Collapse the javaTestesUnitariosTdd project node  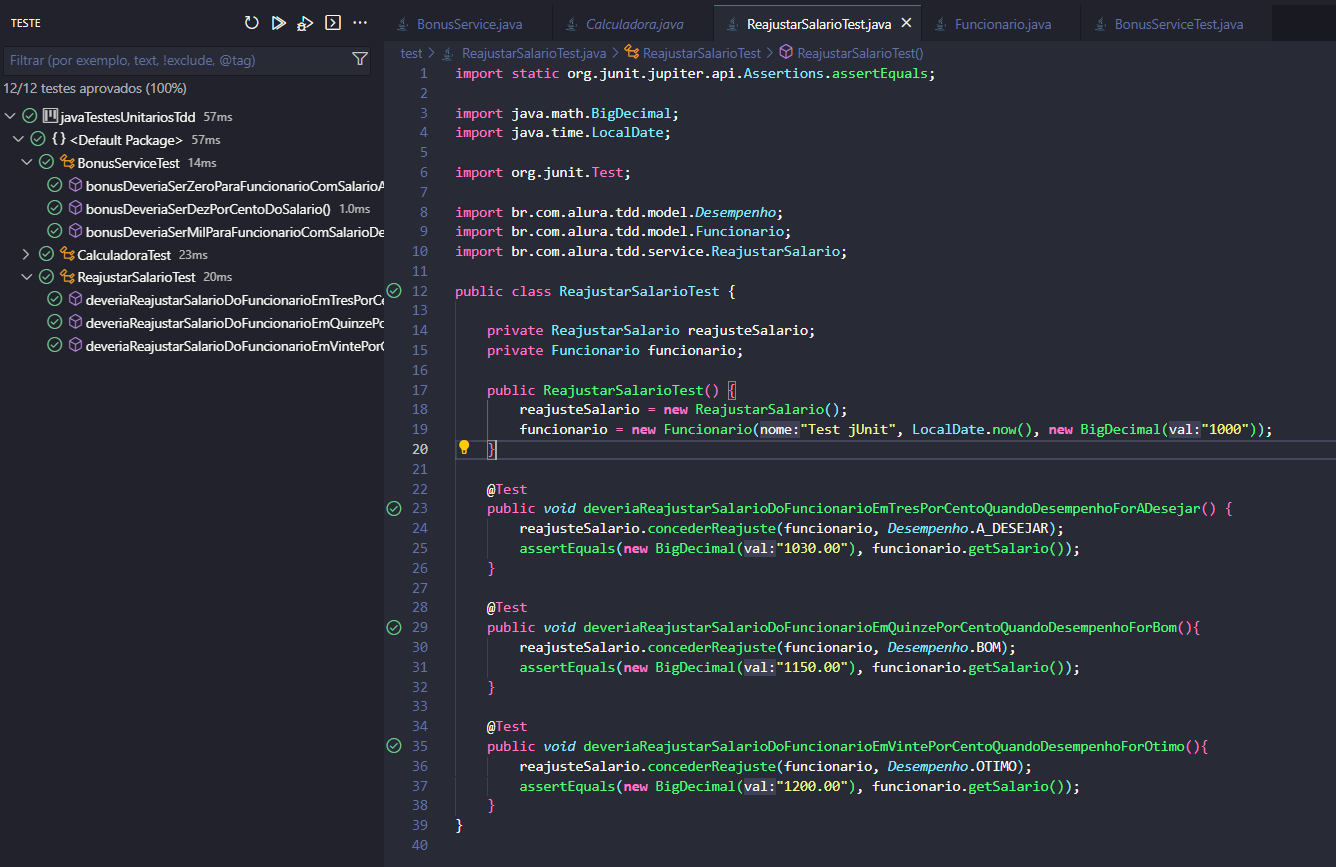pos(10,117)
